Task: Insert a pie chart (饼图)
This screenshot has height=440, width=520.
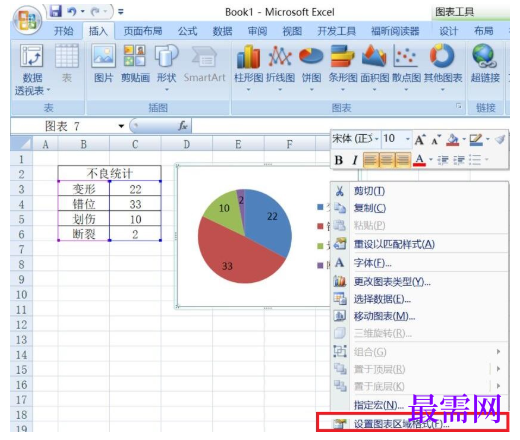Action: [311, 68]
